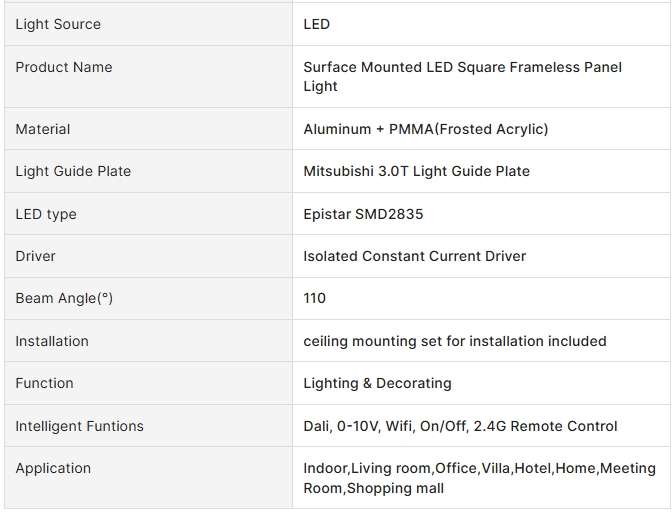Click the Driver row label

[36, 256]
